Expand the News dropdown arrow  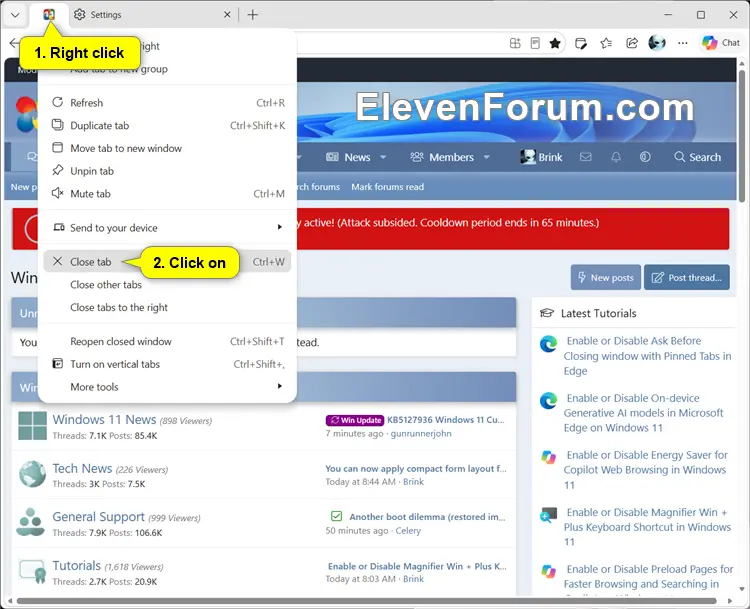tap(383, 157)
